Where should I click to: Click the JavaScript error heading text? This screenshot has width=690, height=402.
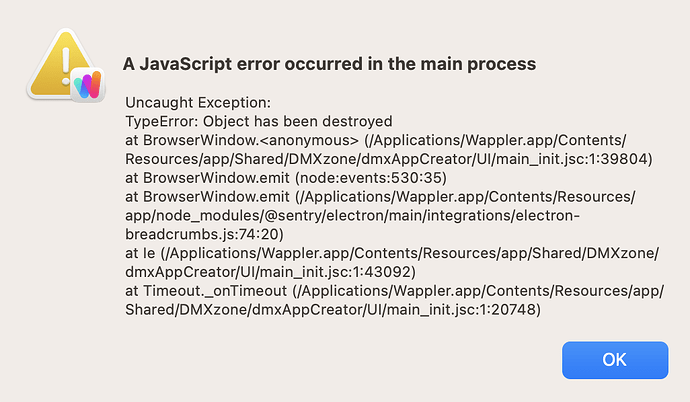click(329, 63)
